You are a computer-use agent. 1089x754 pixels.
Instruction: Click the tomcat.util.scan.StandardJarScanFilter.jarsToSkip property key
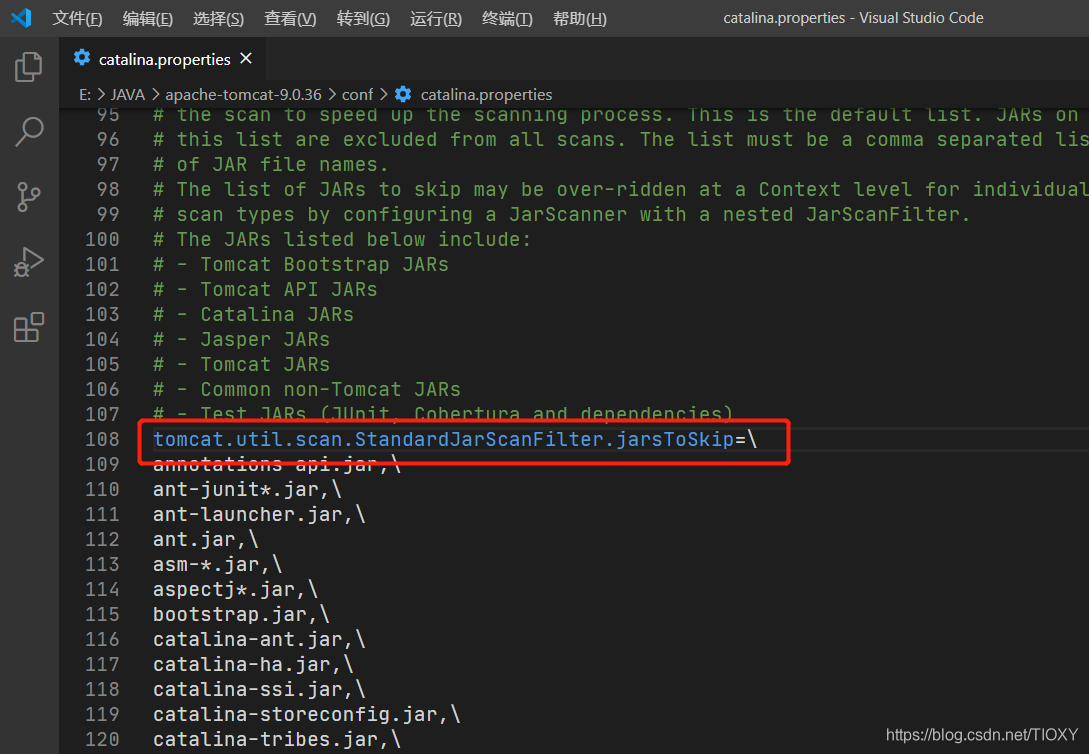click(x=443, y=439)
